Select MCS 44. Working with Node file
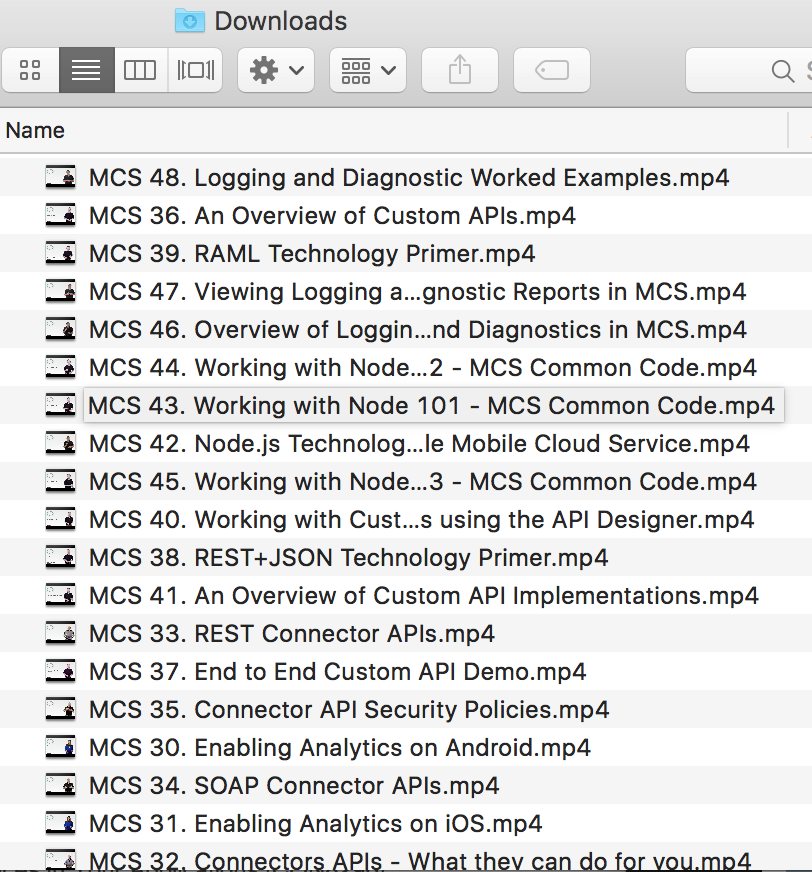Screen dimensions: 812x872 (406, 368)
